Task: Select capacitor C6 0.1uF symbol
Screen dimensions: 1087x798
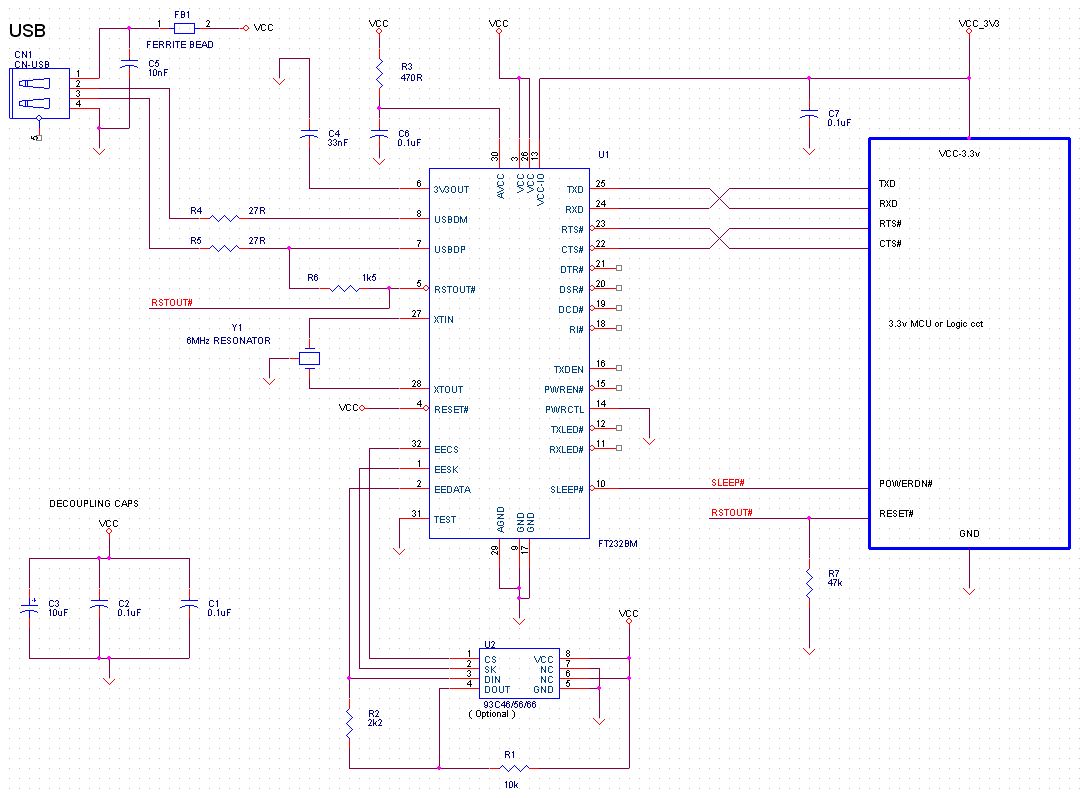Action: click(379, 133)
